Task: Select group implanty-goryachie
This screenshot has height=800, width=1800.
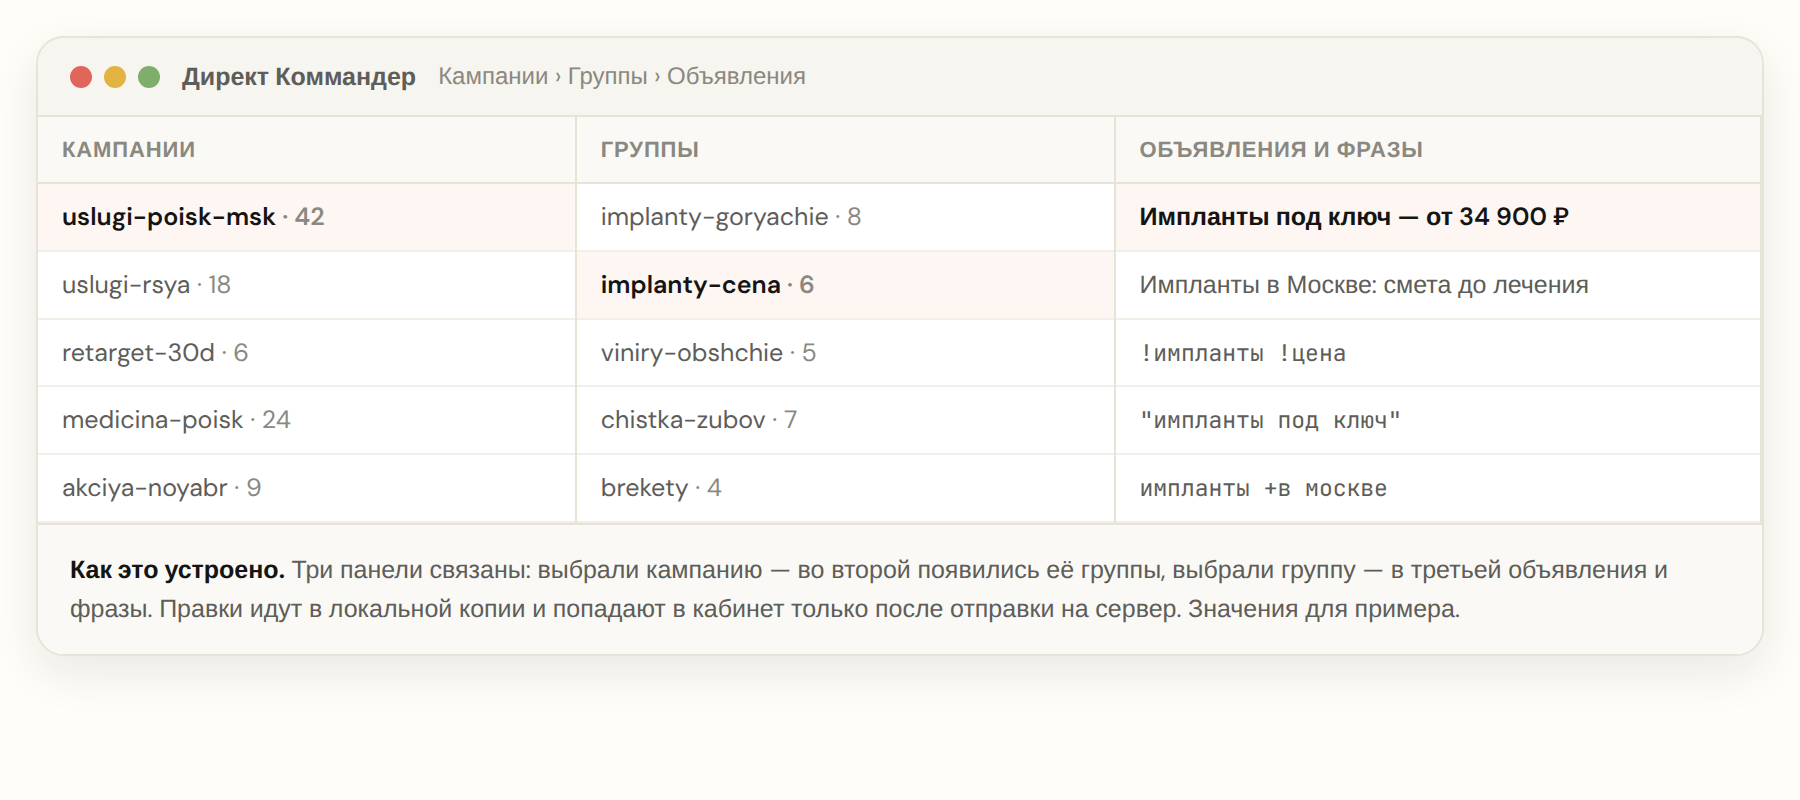Action: 846,217
